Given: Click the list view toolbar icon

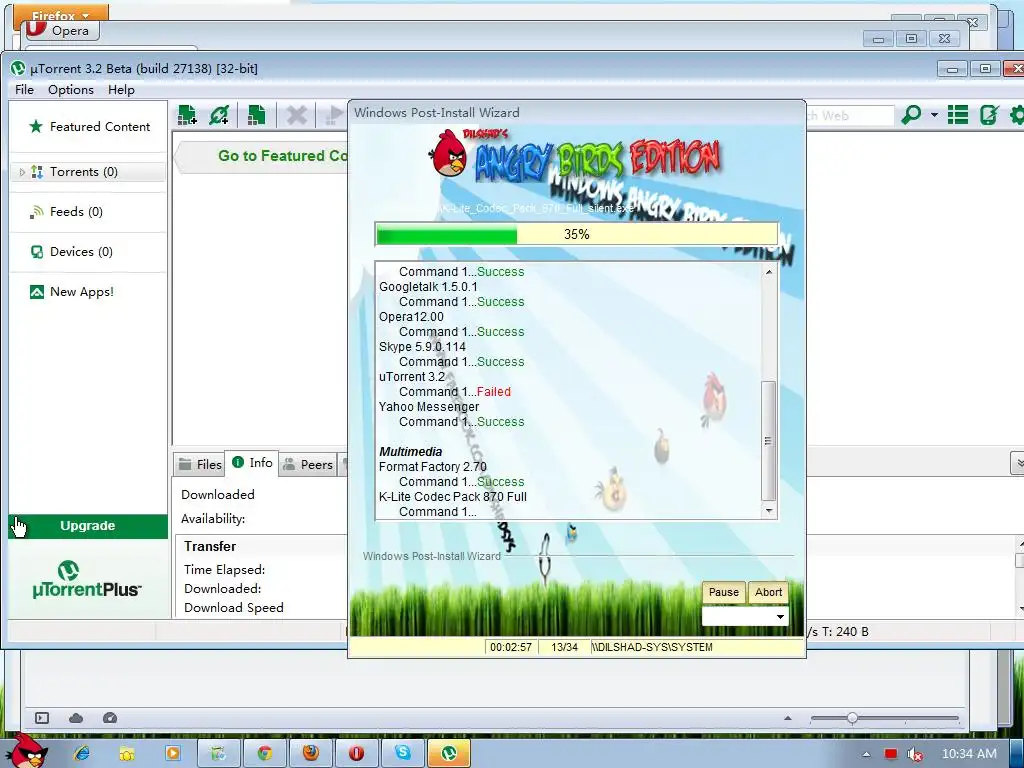Looking at the screenshot, I should 958,115.
